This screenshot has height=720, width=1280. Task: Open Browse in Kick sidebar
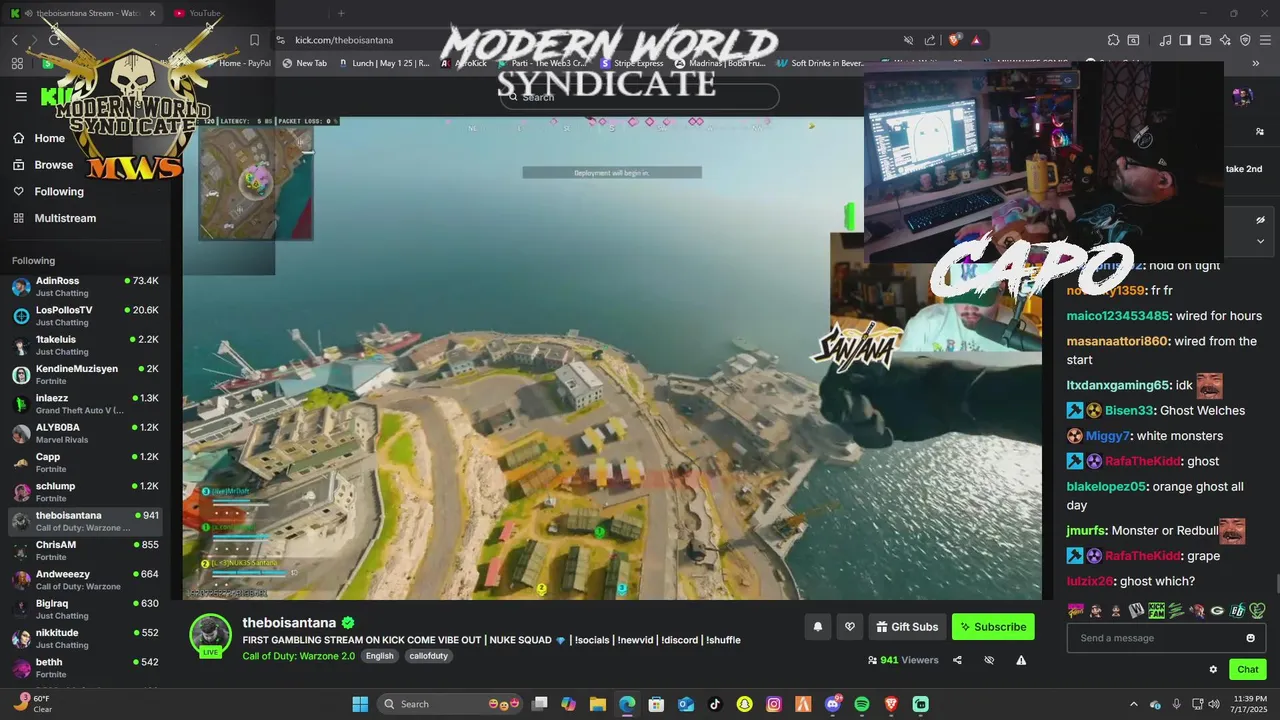[x=43, y=165]
